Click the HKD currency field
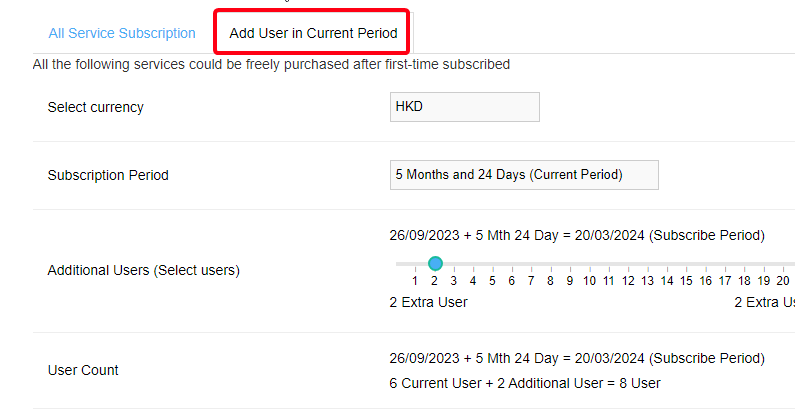 tap(464, 107)
